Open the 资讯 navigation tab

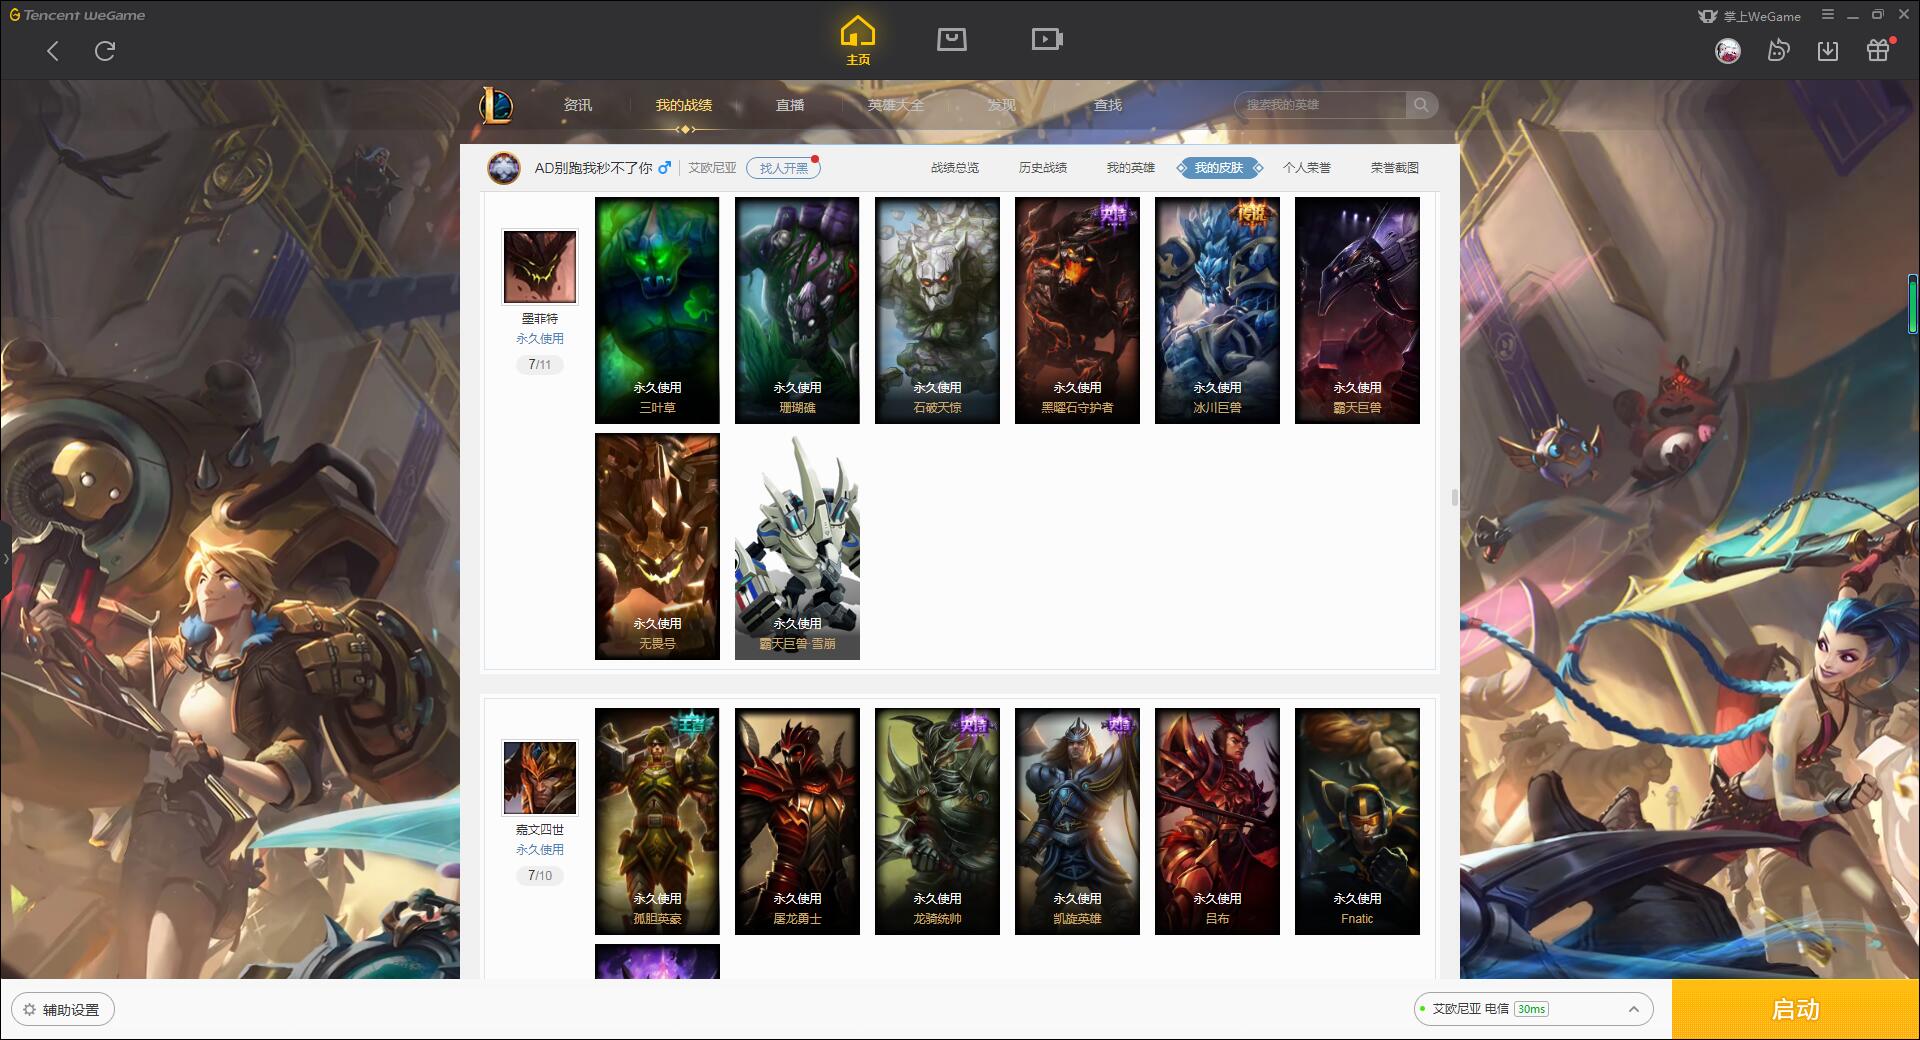577,105
